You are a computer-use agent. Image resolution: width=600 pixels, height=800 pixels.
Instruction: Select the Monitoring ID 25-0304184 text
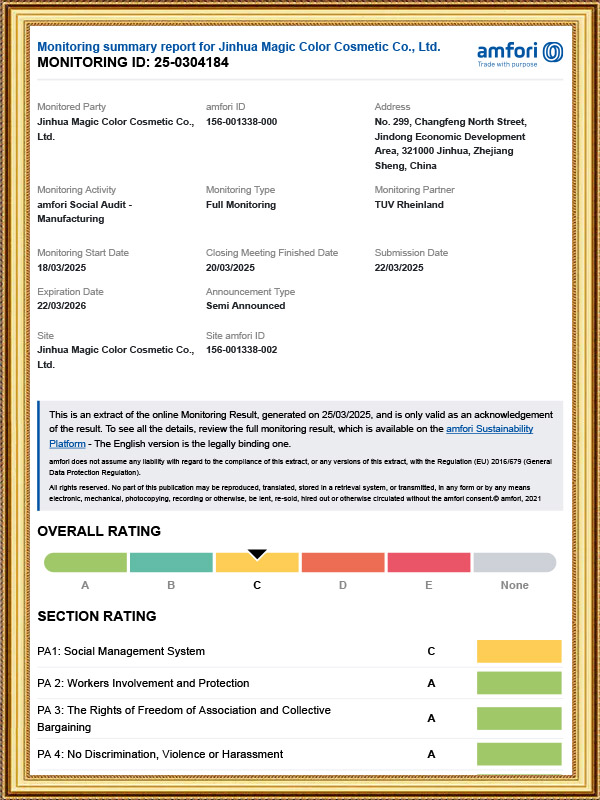point(133,63)
